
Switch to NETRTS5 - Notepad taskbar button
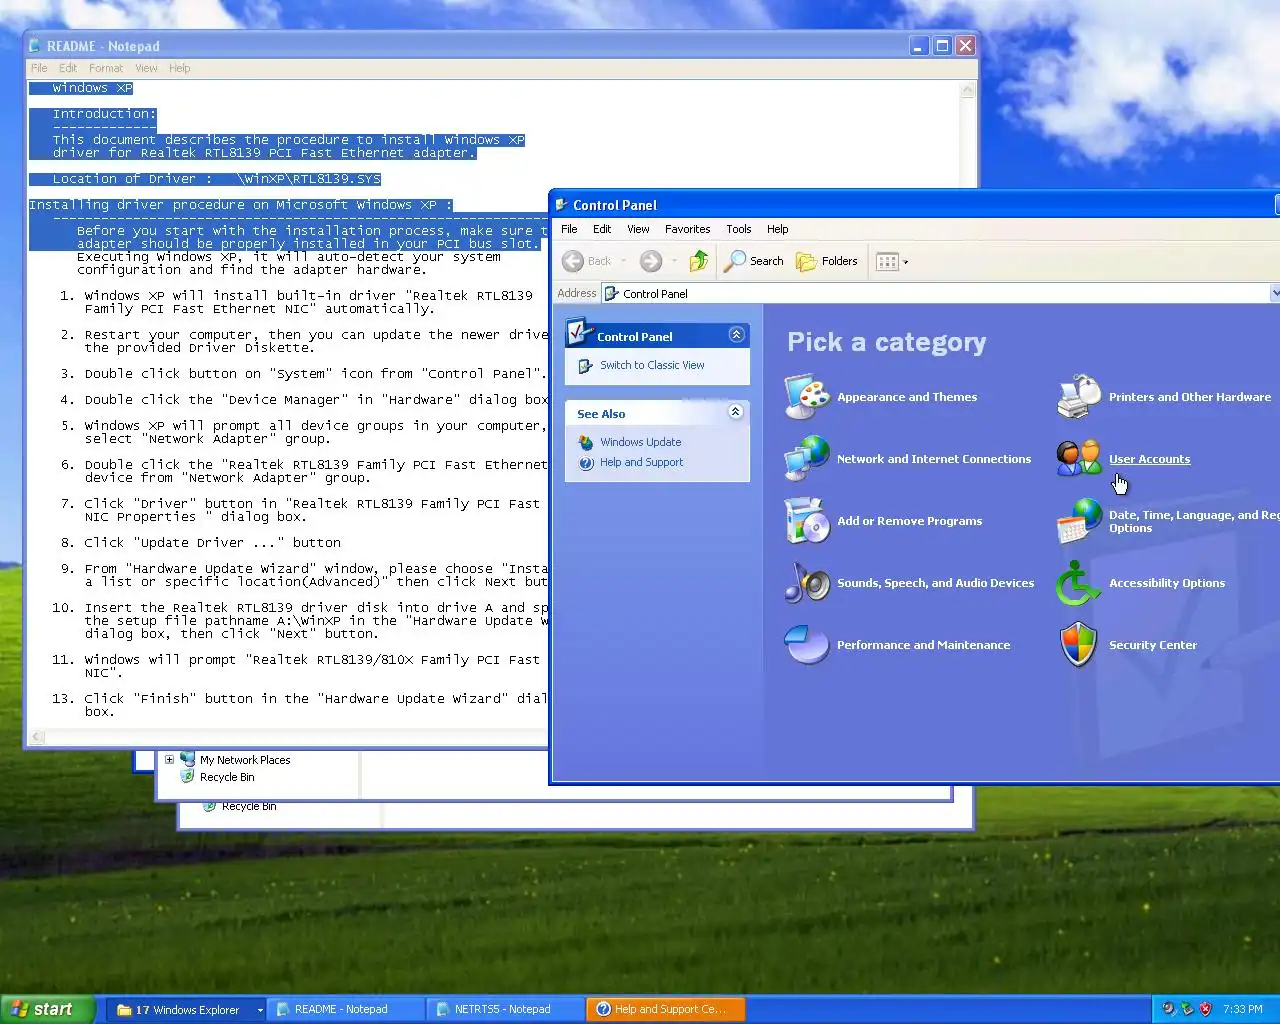(x=506, y=1009)
